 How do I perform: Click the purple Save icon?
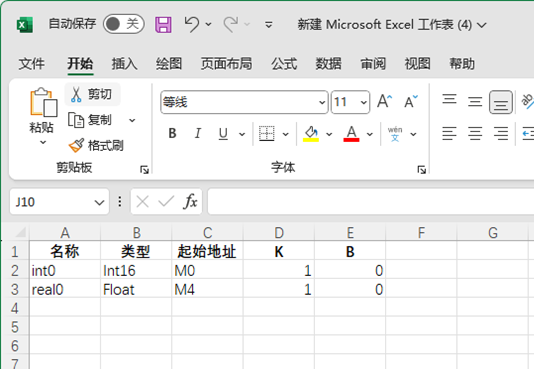tap(163, 25)
